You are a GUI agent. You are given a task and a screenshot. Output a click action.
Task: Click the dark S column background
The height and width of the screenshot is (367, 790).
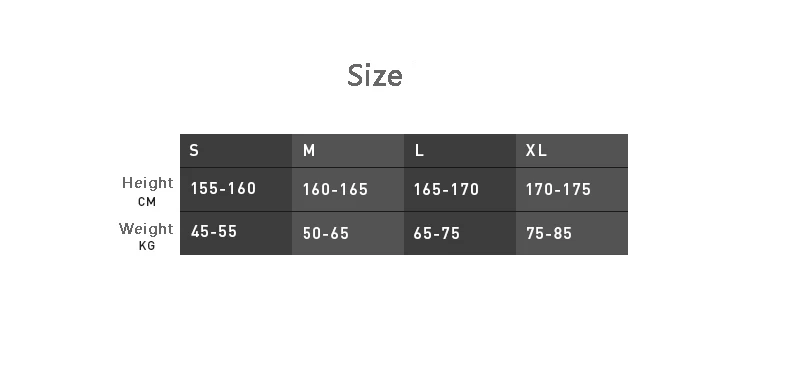click(236, 195)
